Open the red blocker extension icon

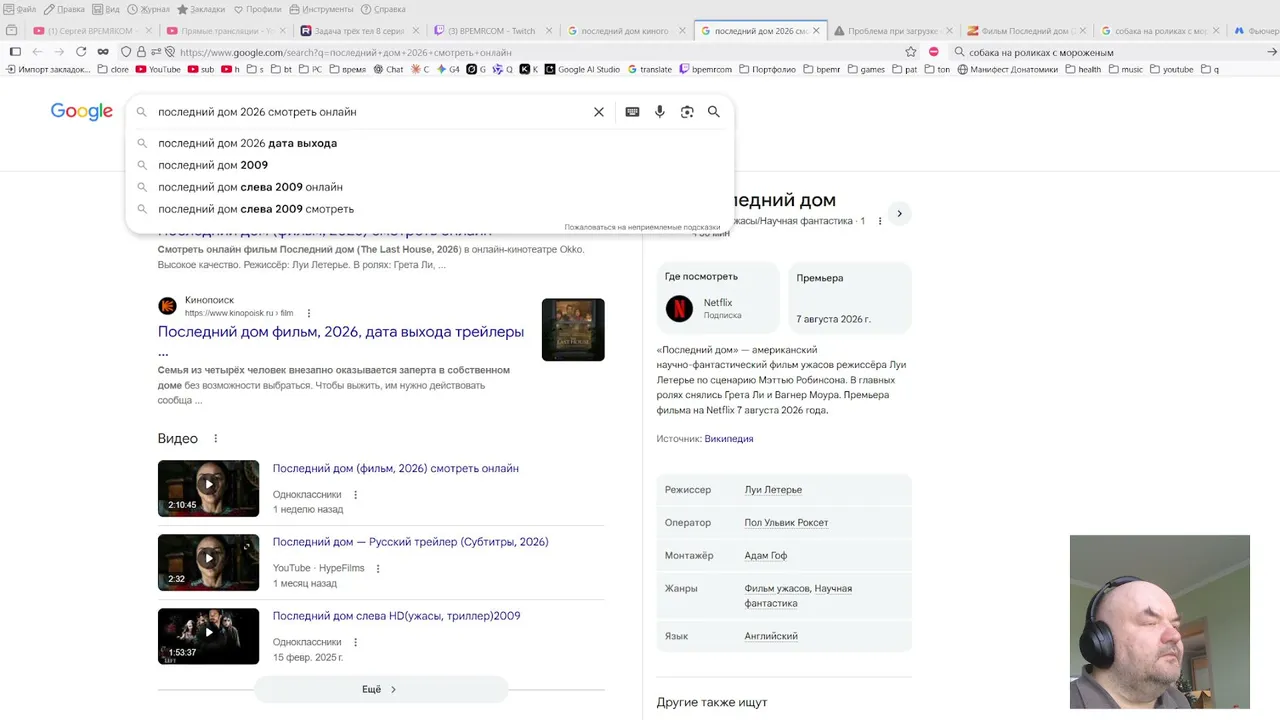(x=934, y=52)
